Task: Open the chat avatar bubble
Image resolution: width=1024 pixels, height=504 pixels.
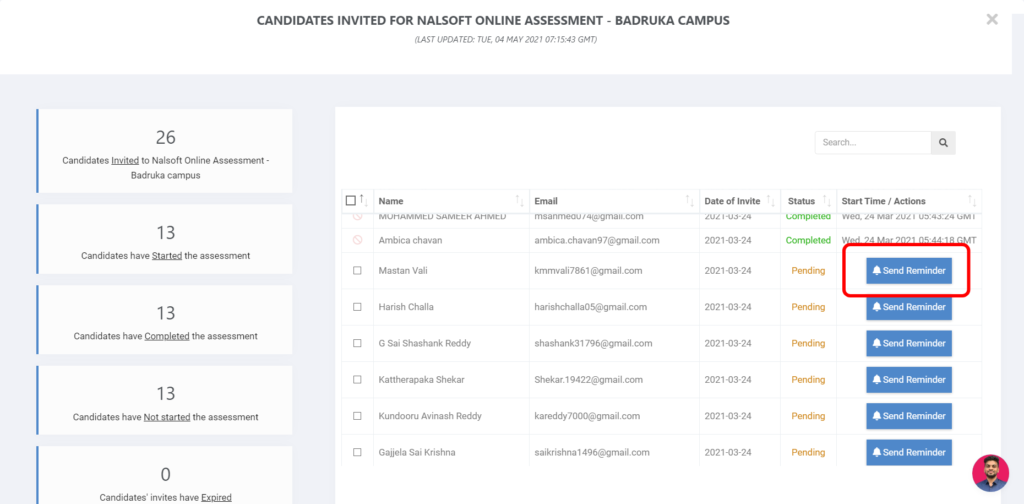Action: click(x=990, y=473)
